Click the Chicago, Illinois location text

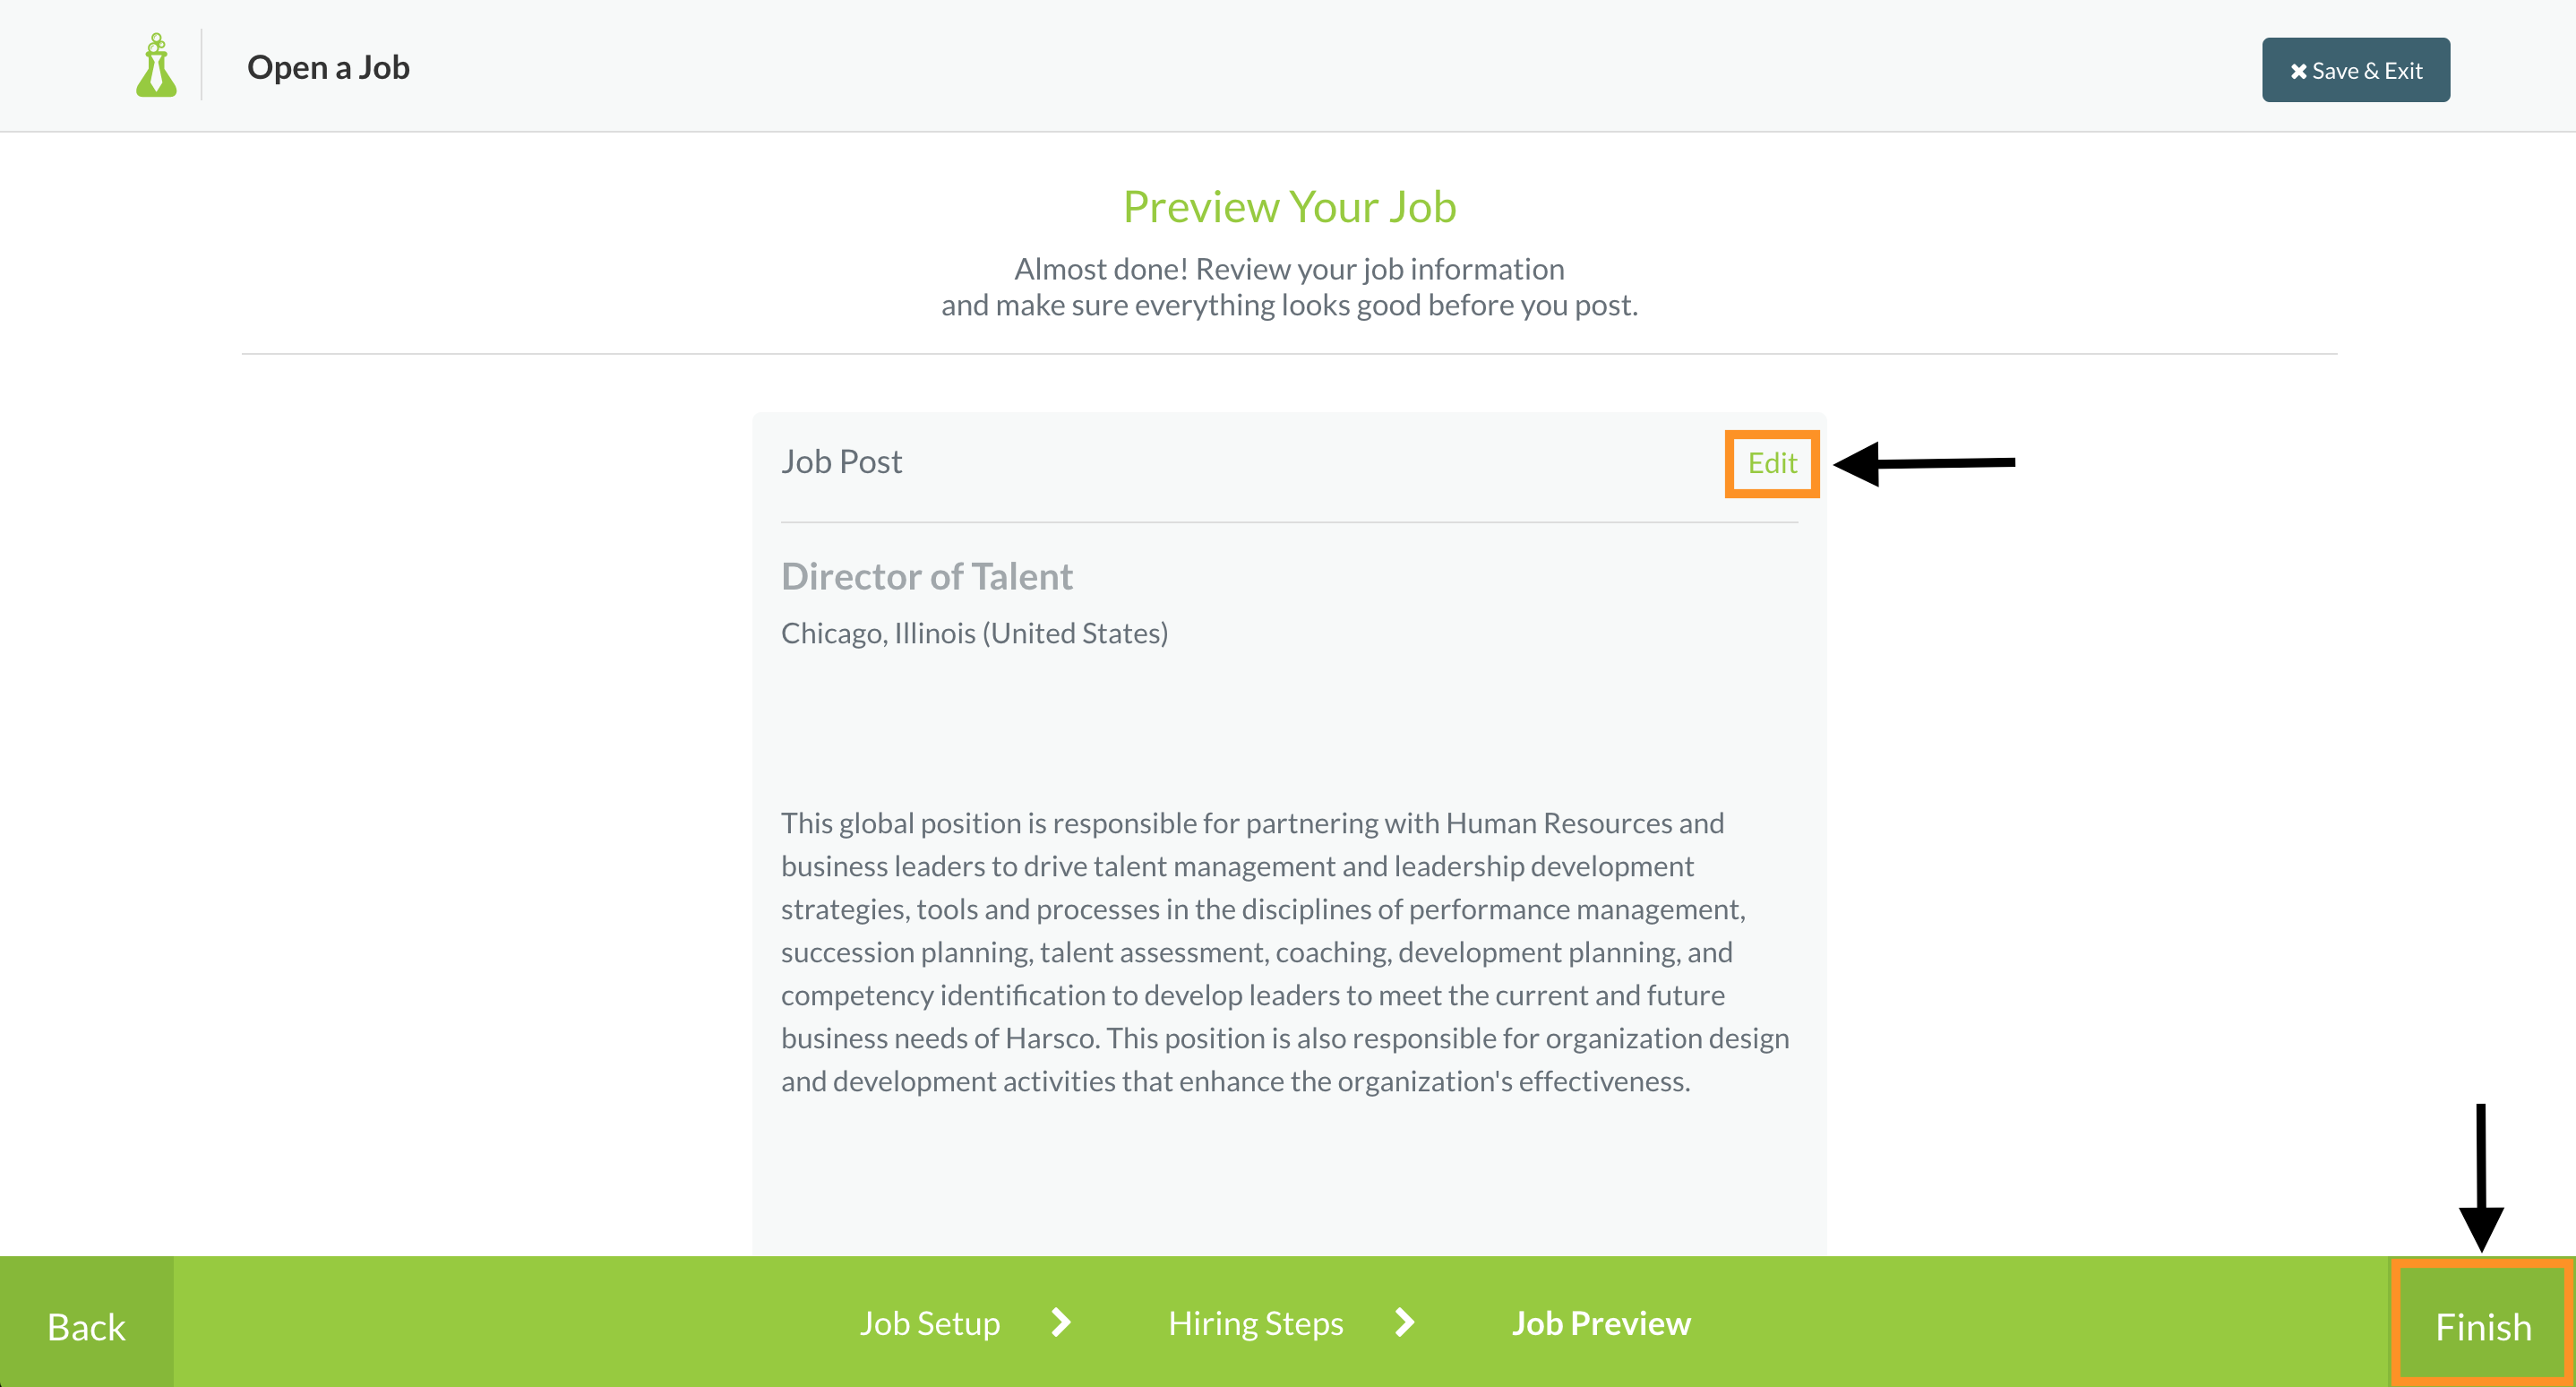point(974,633)
